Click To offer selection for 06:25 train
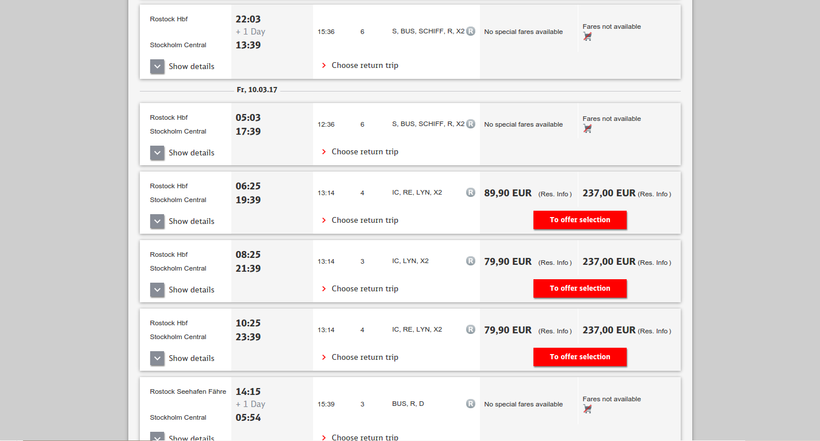Viewport: 820px width, 441px height. point(580,220)
